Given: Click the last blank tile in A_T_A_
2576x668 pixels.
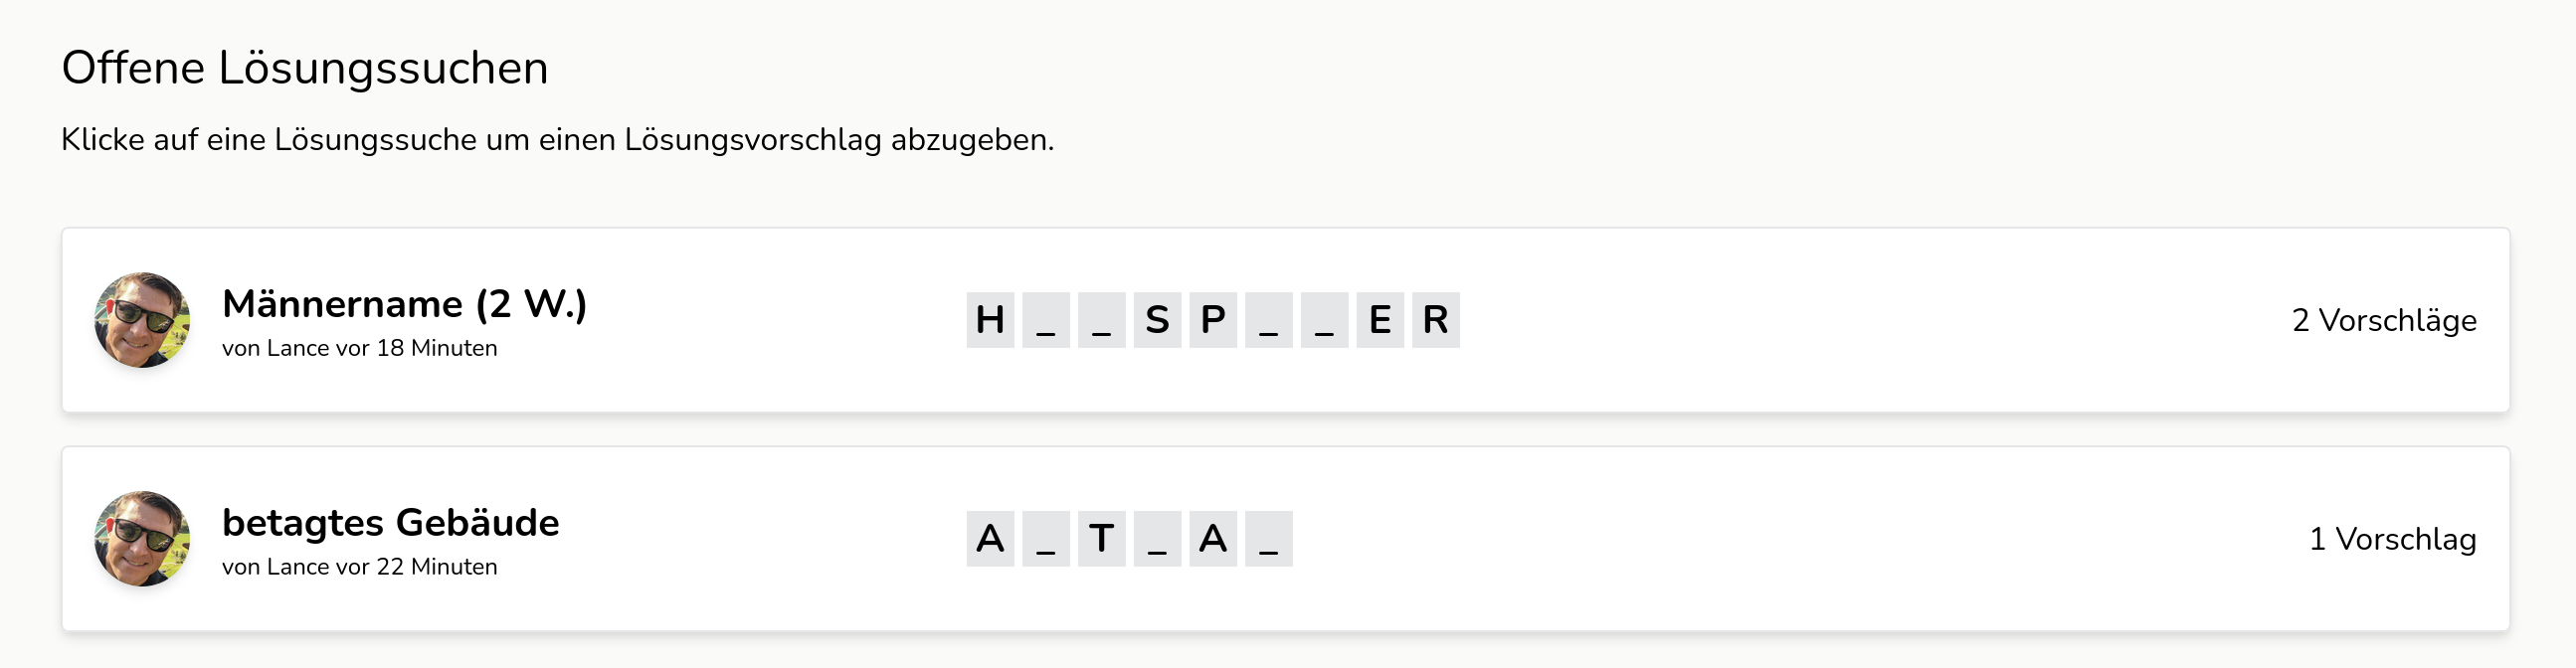Looking at the screenshot, I should click(x=1269, y=539).
